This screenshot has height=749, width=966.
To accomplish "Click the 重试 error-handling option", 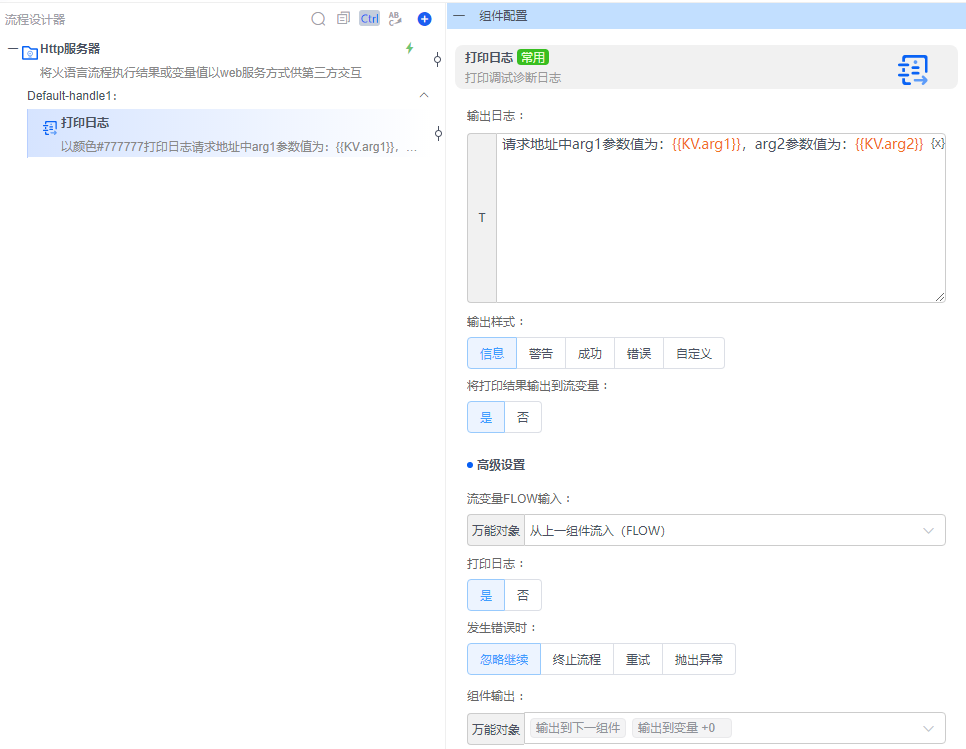I will click(x=638, y=659).
